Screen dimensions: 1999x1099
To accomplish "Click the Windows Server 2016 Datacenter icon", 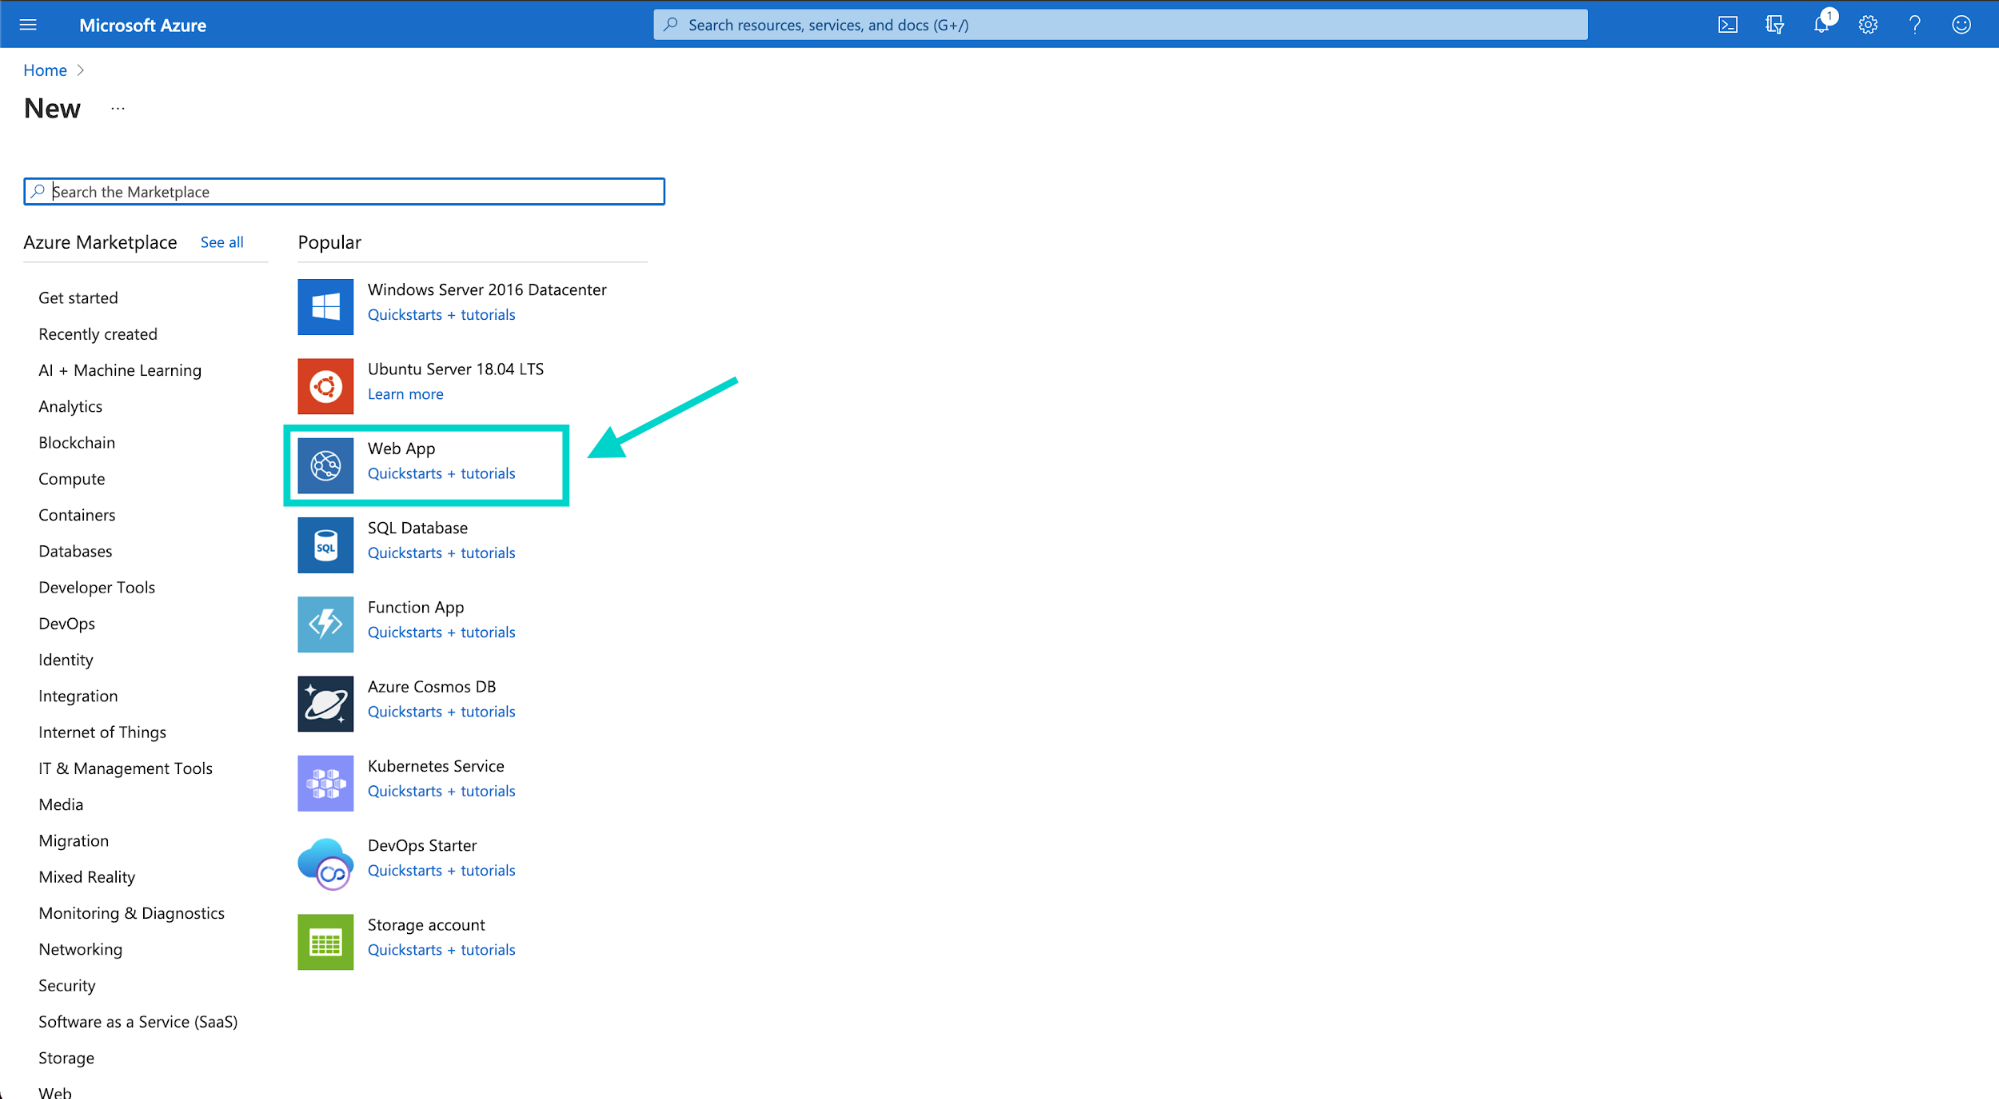I will (x=325, y=306).
